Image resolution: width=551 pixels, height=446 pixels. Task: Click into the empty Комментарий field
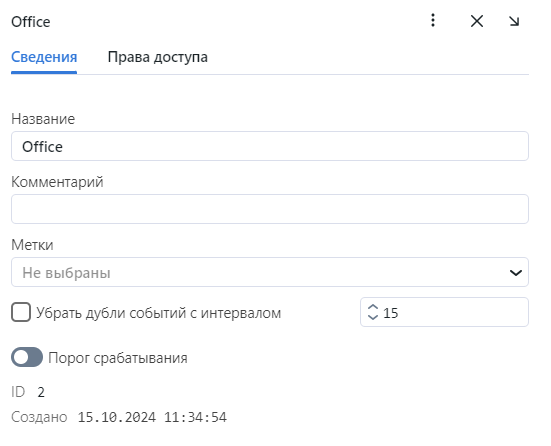270,209
